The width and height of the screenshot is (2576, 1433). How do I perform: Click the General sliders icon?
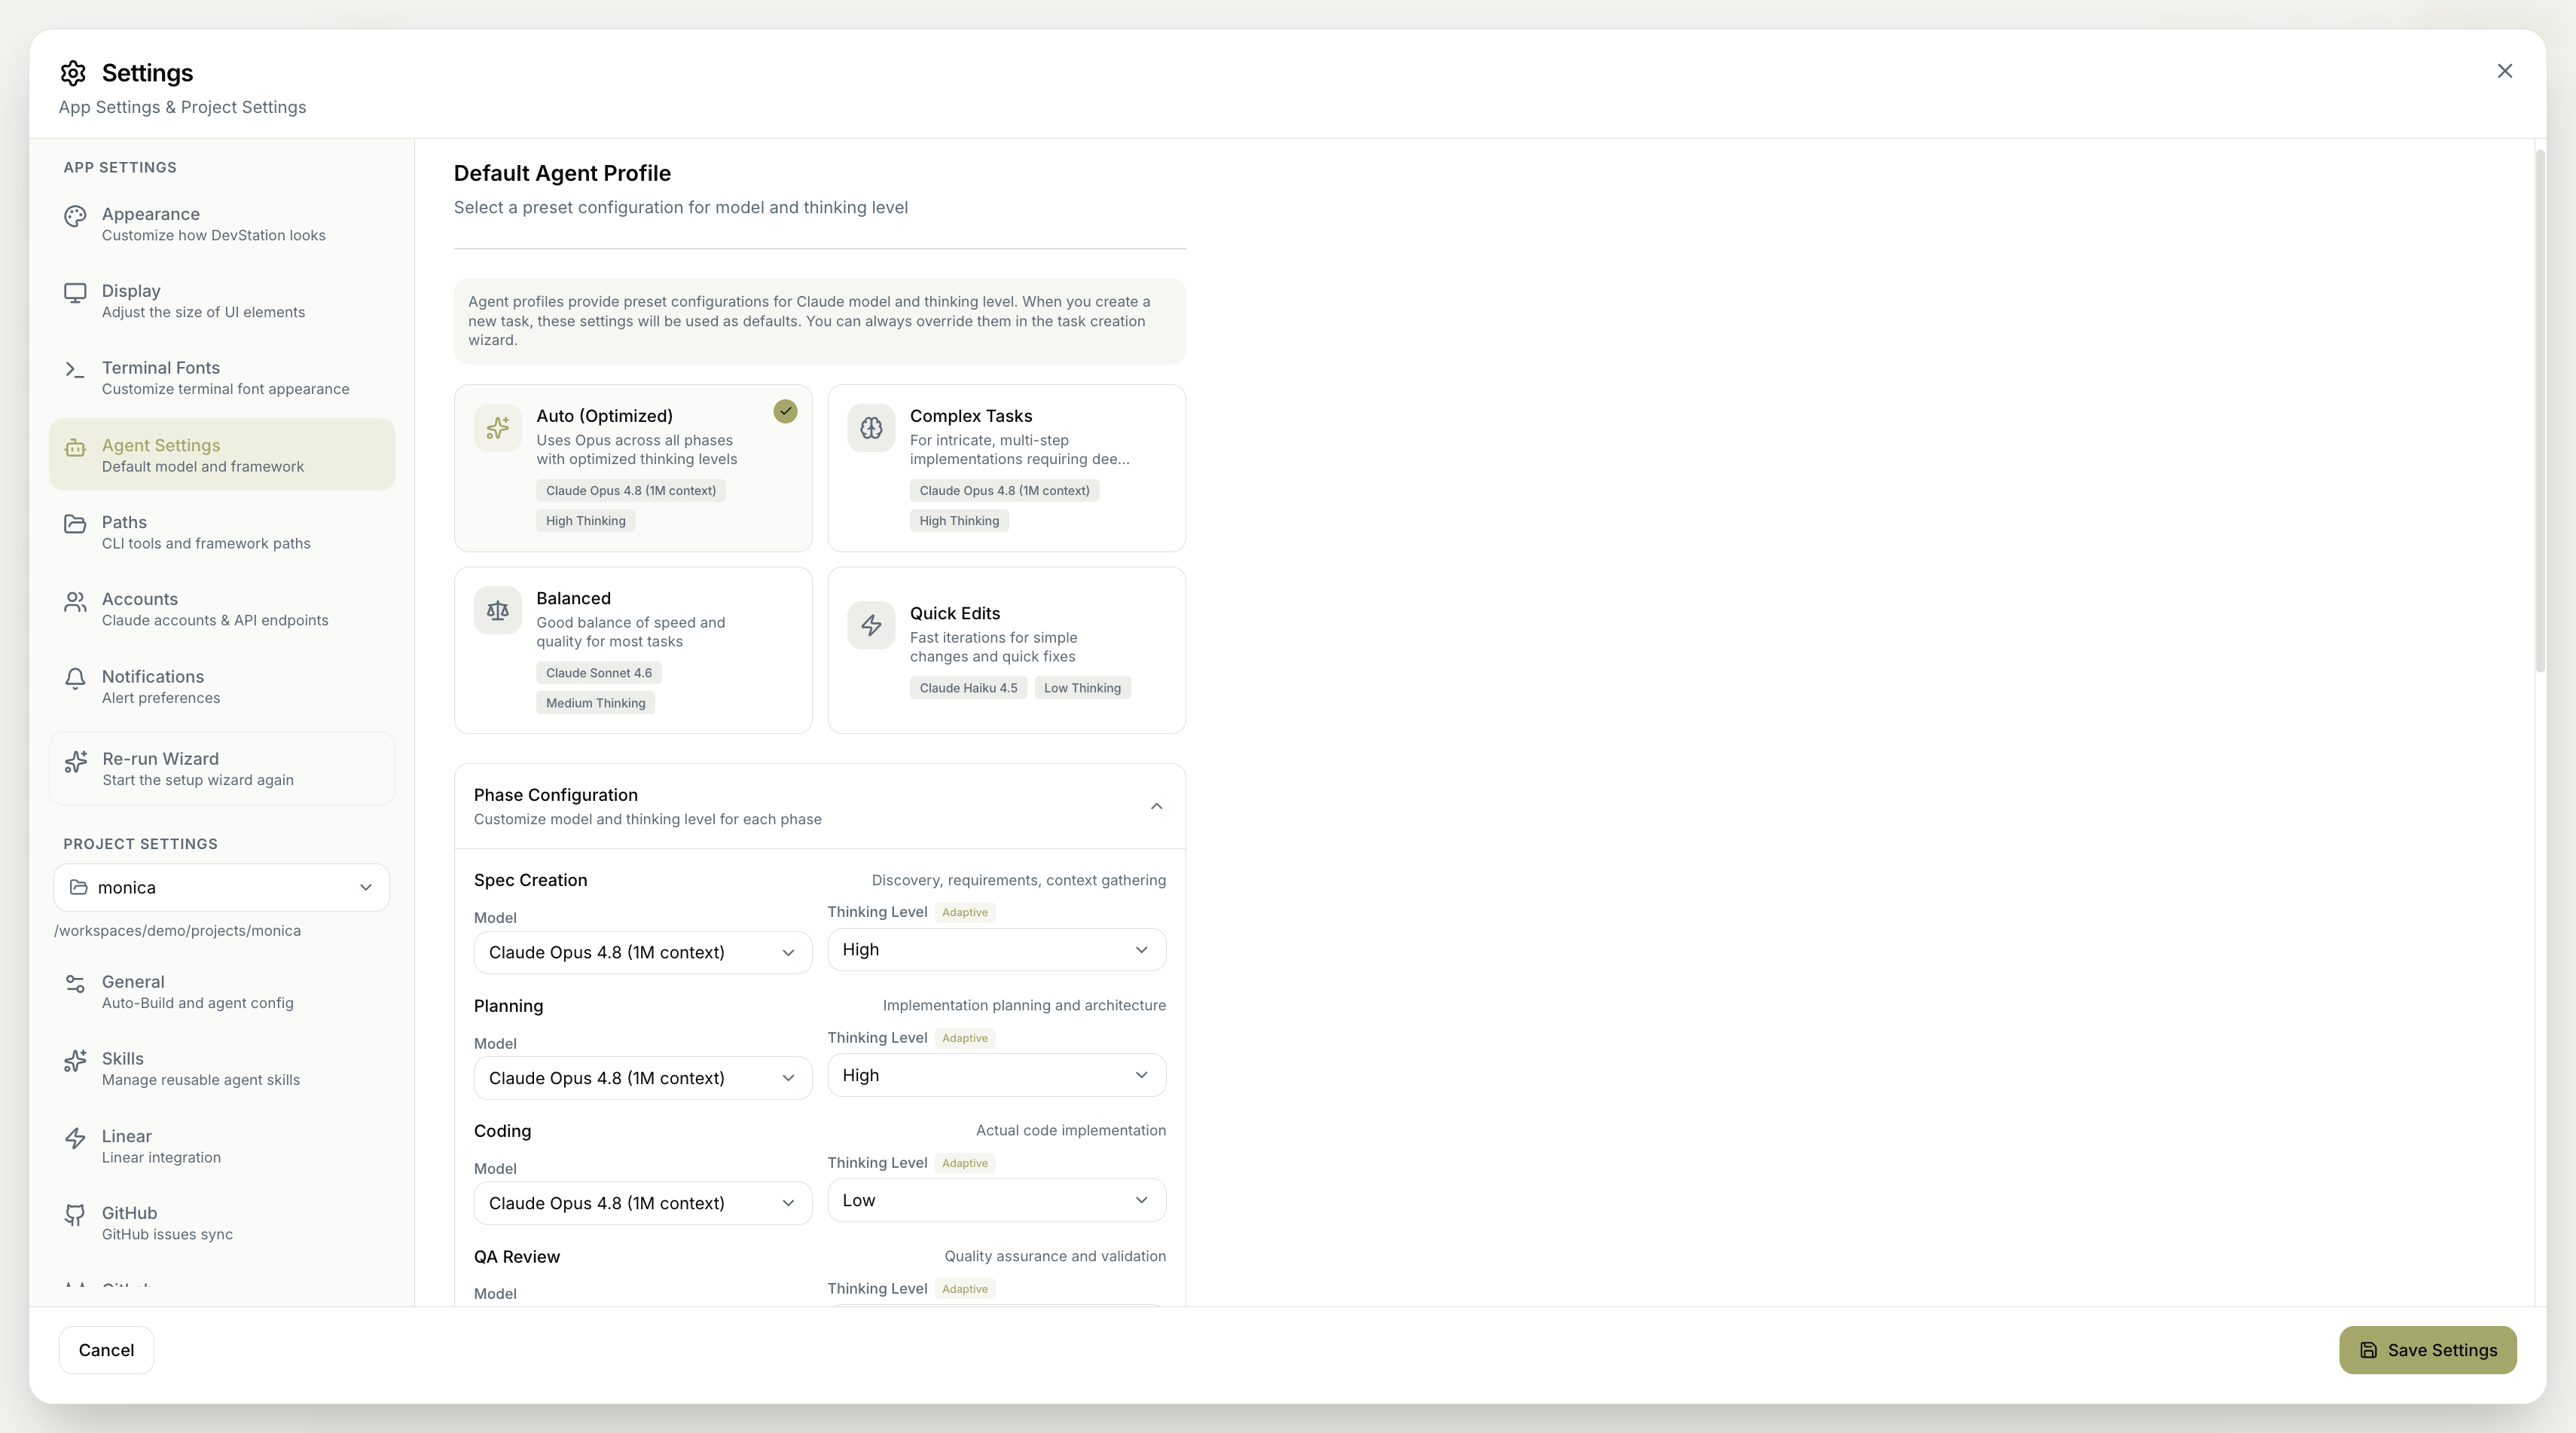point(75,984)
